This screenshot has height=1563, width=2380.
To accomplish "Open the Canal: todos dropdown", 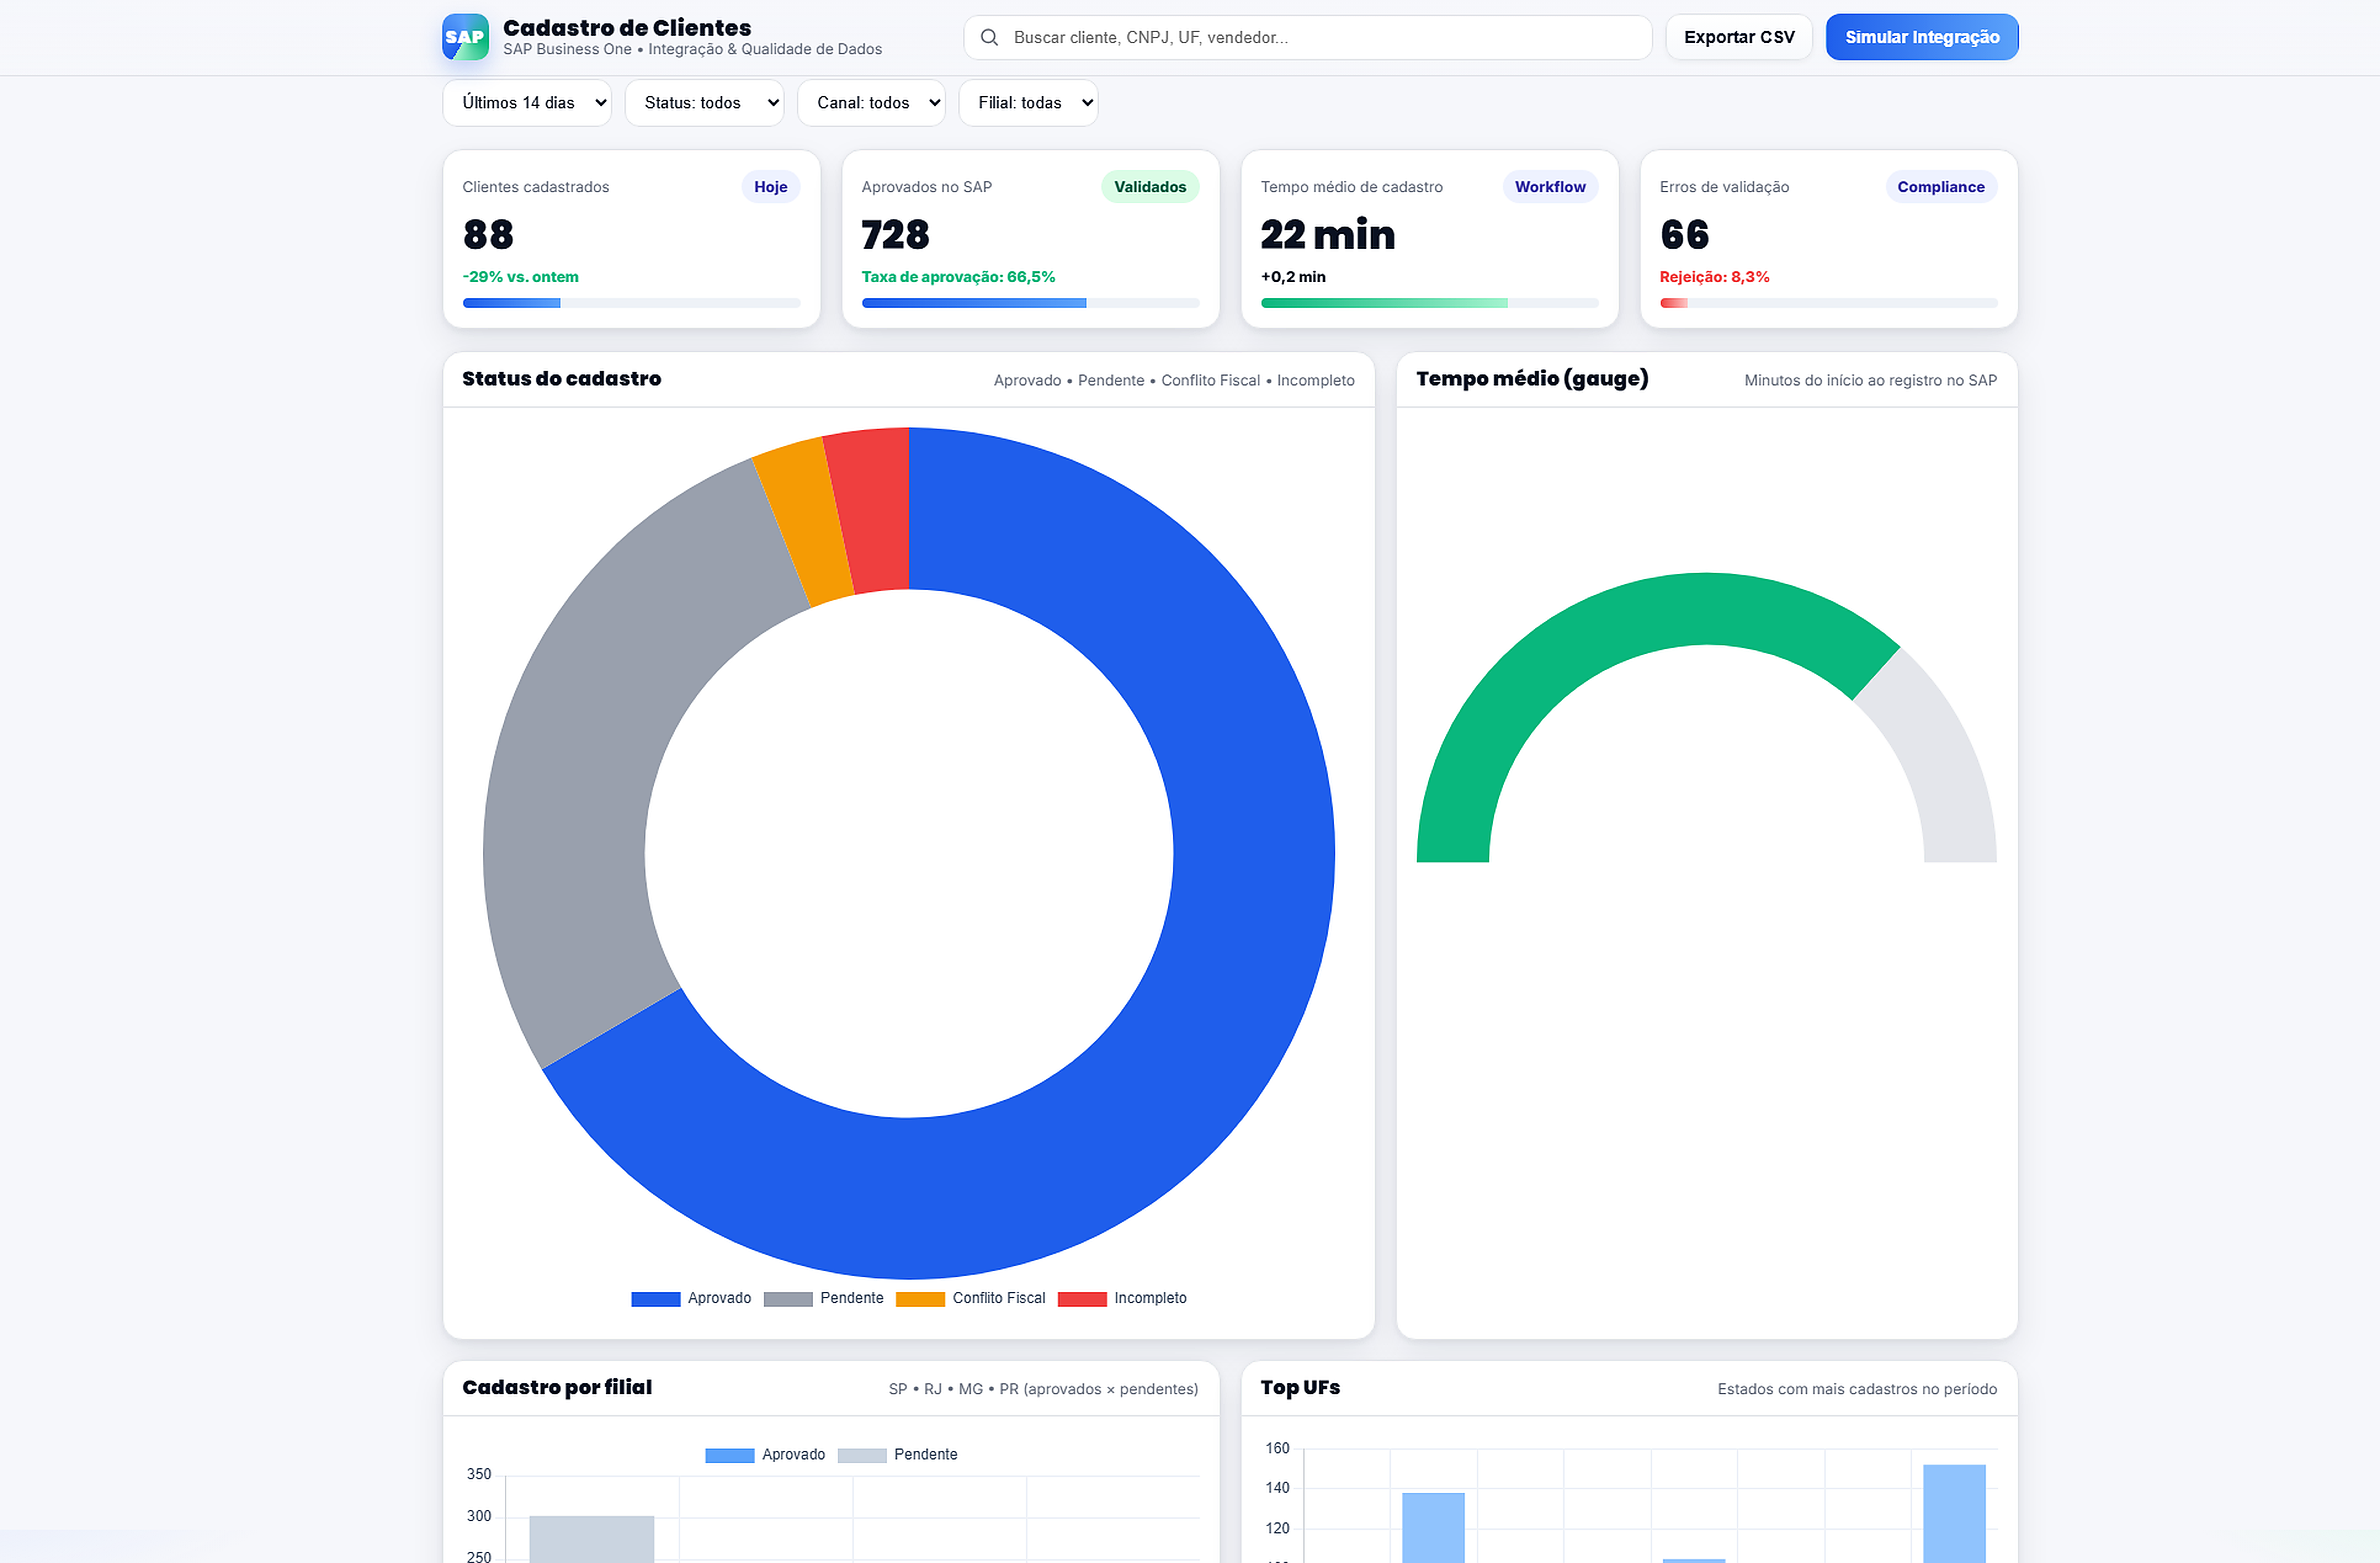I will (871, 103).
